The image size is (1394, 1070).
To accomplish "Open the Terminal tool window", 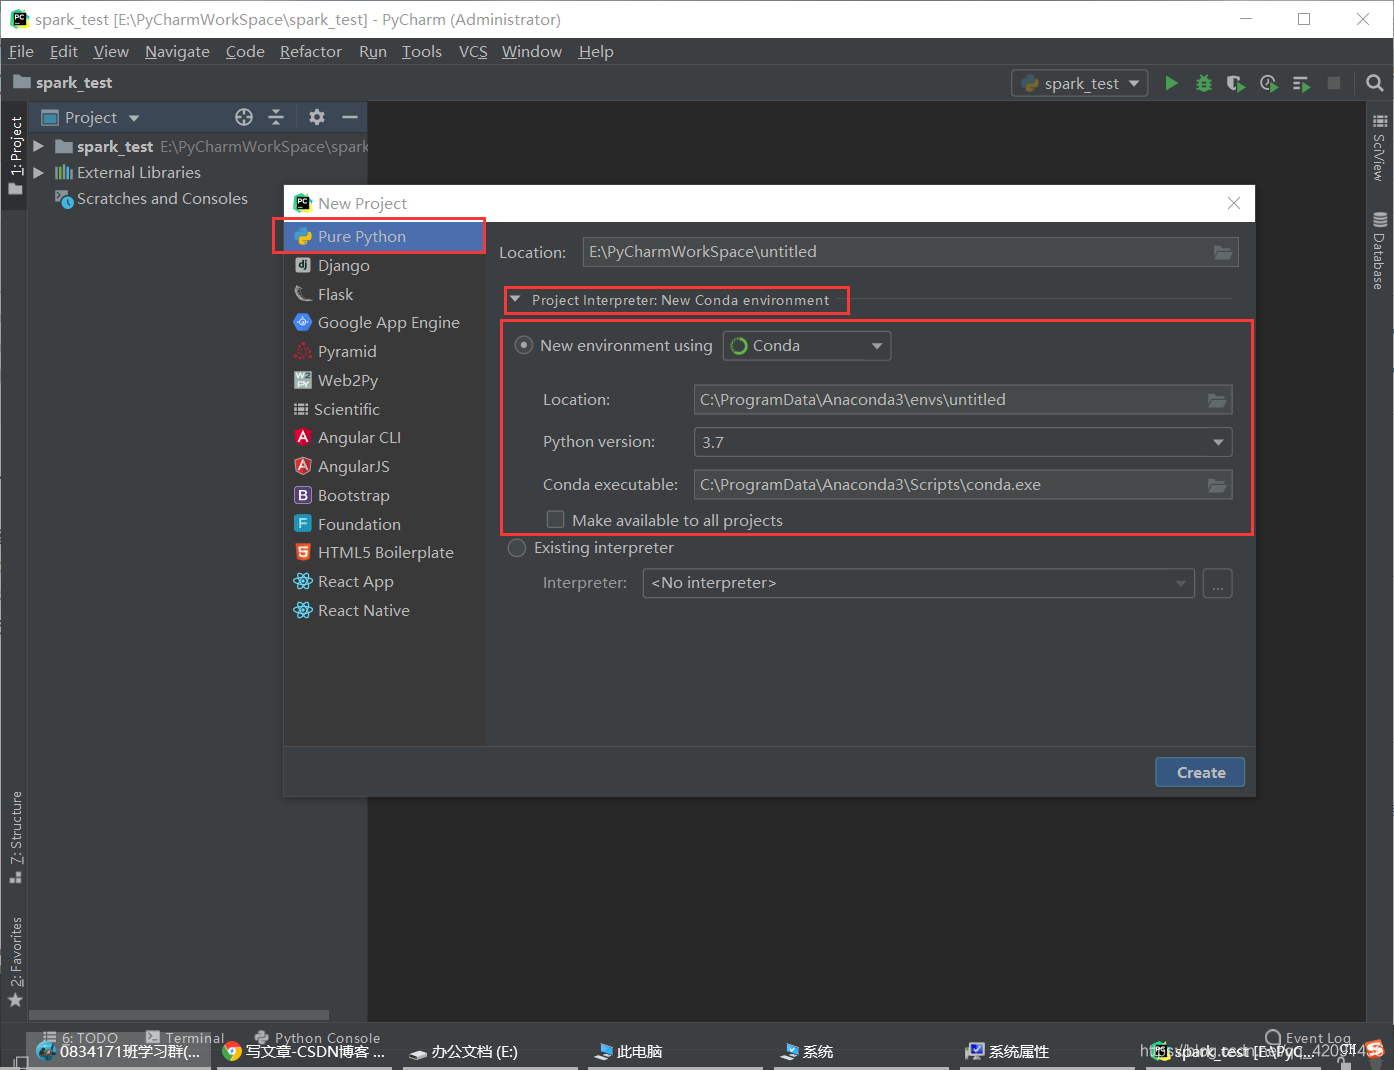I will click(x=185, y=1038).
